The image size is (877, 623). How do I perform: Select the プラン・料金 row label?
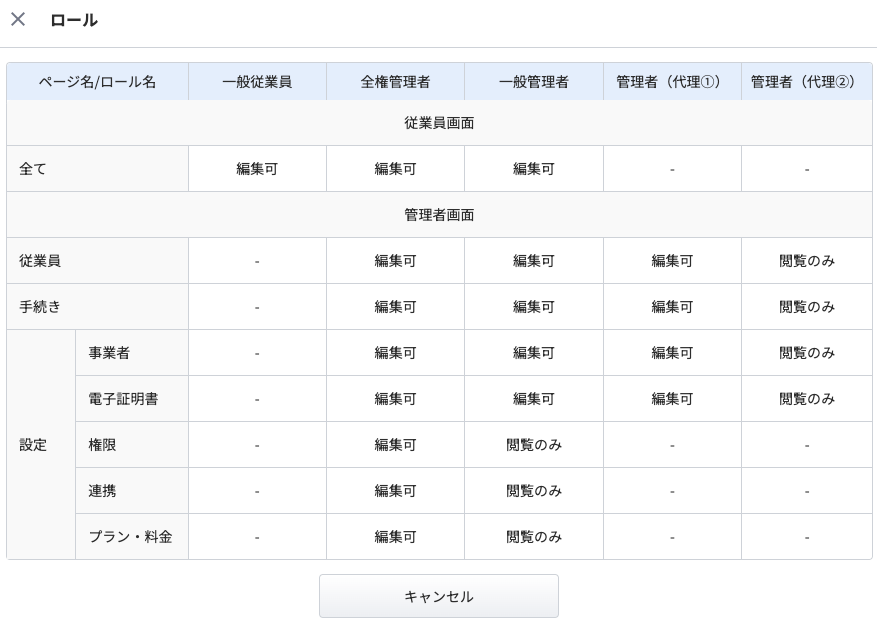point(130,537)
